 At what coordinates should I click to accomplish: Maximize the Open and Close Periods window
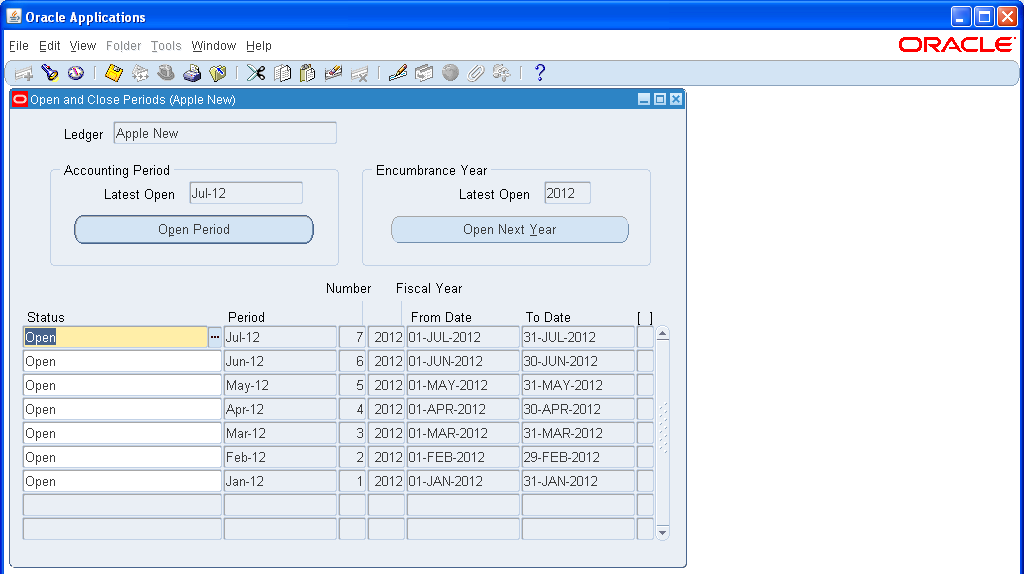[660, 99]
